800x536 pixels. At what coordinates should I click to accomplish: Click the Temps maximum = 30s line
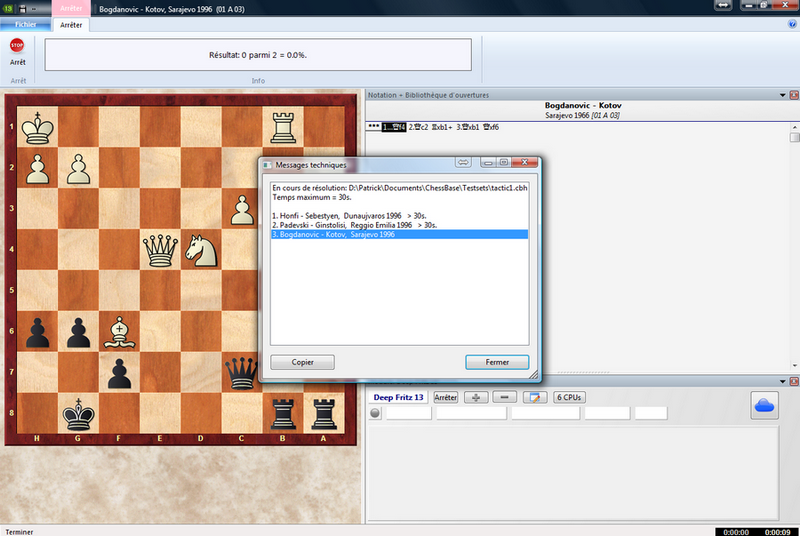[312, 197]
